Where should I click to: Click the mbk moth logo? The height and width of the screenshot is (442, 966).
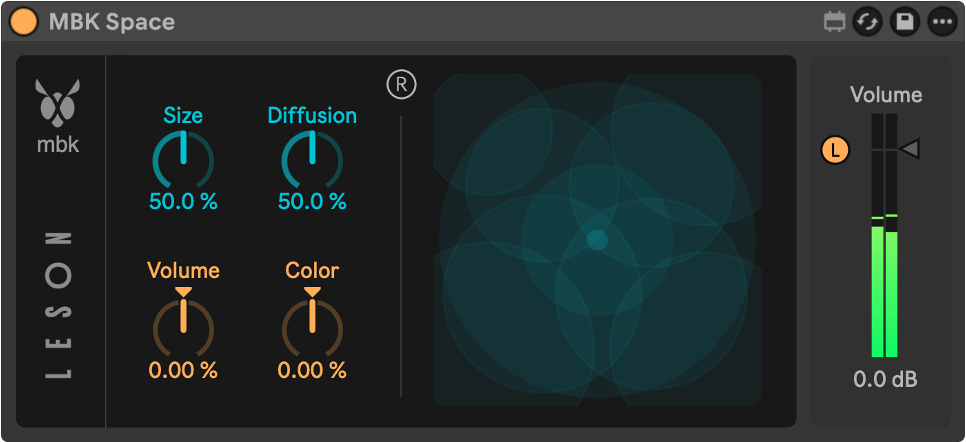coord(58,99)
